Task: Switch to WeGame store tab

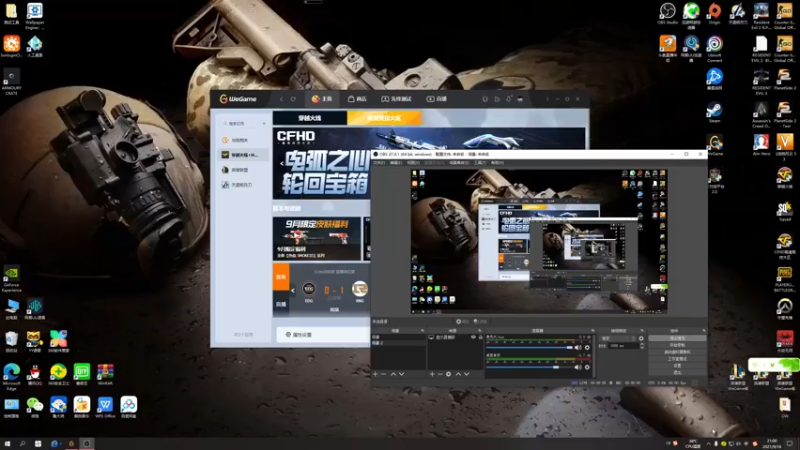Action: (357, 99)
